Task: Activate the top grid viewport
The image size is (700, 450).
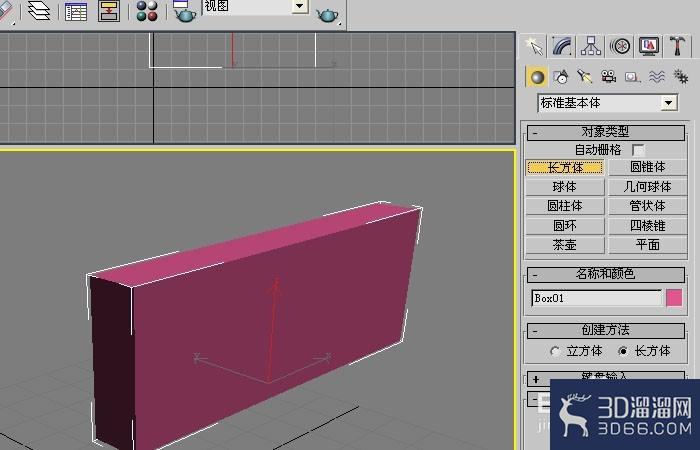Action: tap(258, 88)
